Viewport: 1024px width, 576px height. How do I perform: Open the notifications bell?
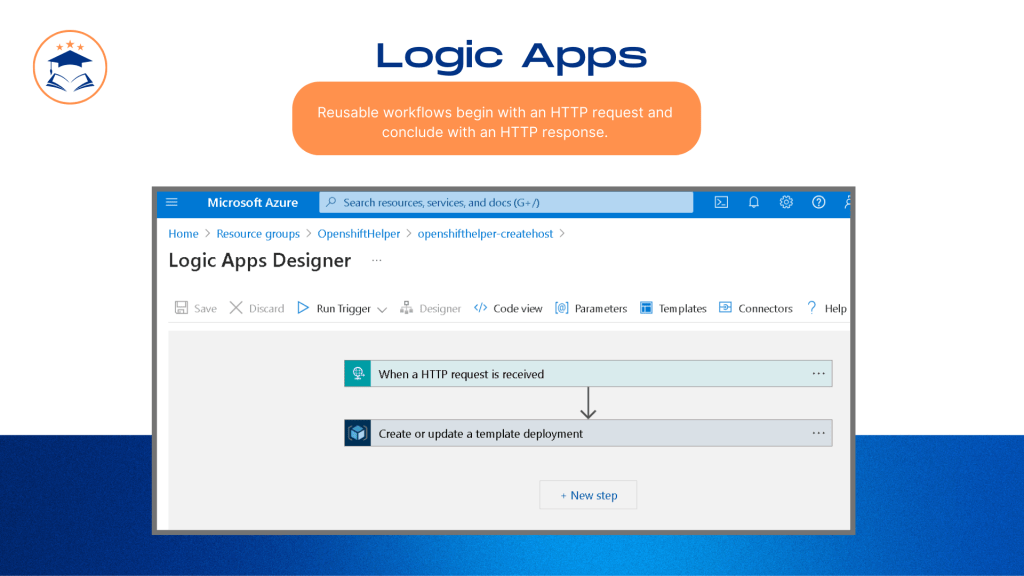[x=754, y=202]
